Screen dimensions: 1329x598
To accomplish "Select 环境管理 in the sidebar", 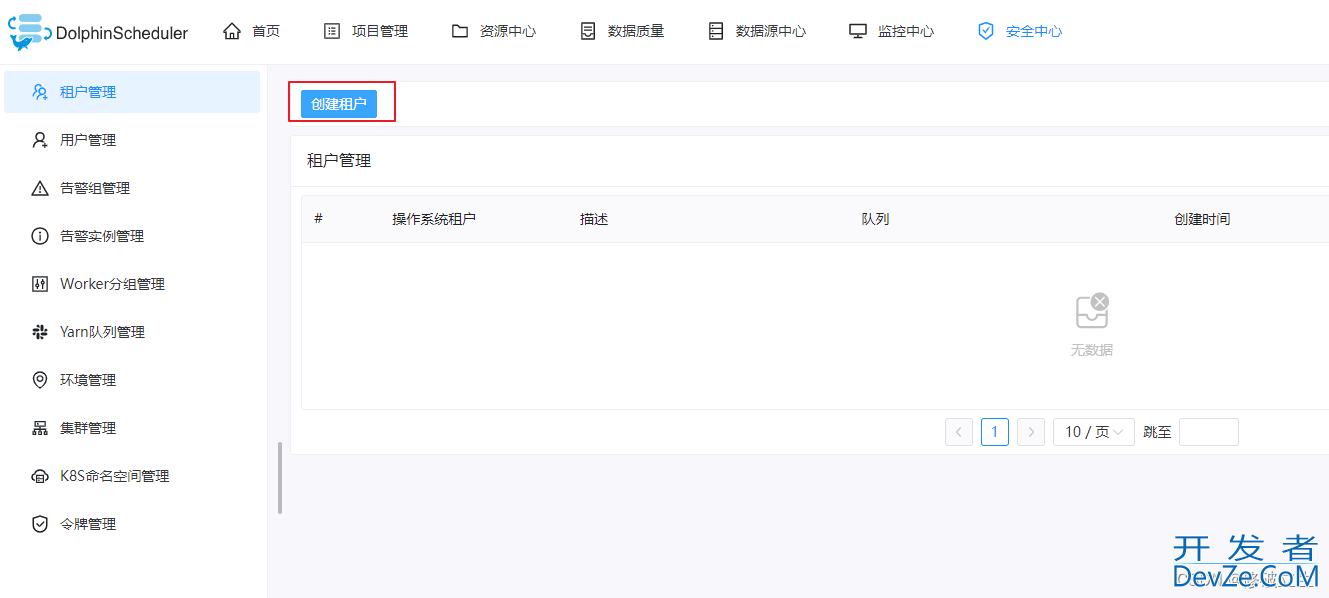I will pos(132,380).
